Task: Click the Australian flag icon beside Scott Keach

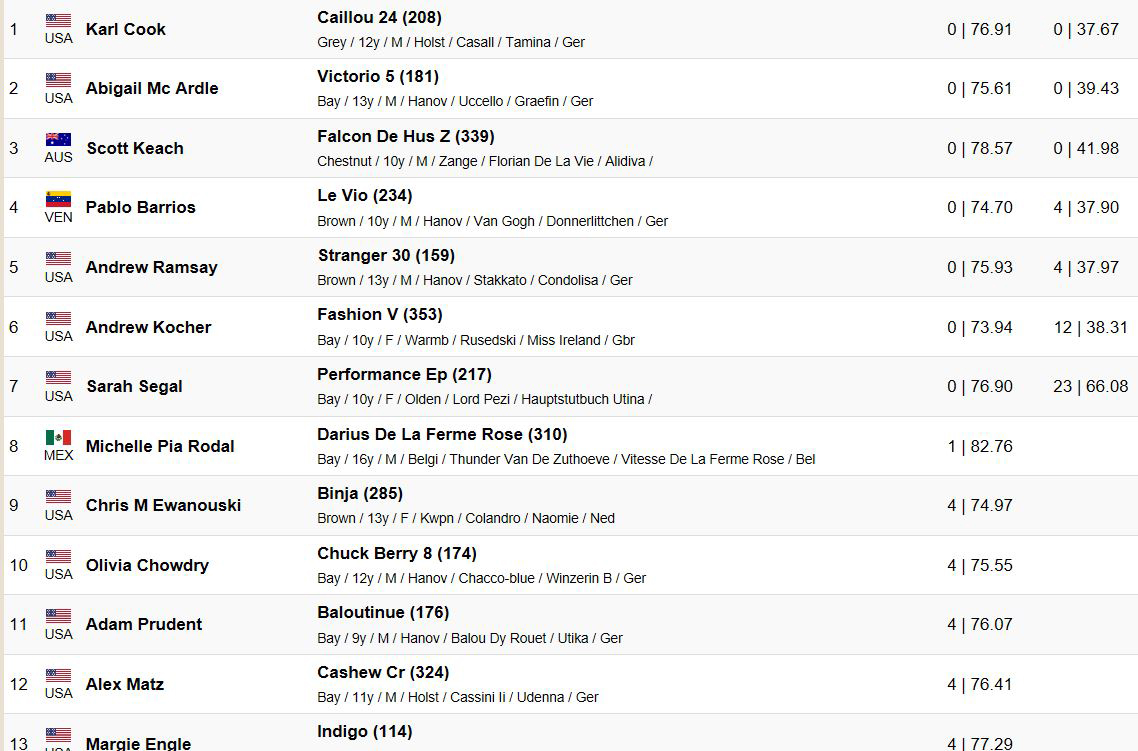Action: 58,139
